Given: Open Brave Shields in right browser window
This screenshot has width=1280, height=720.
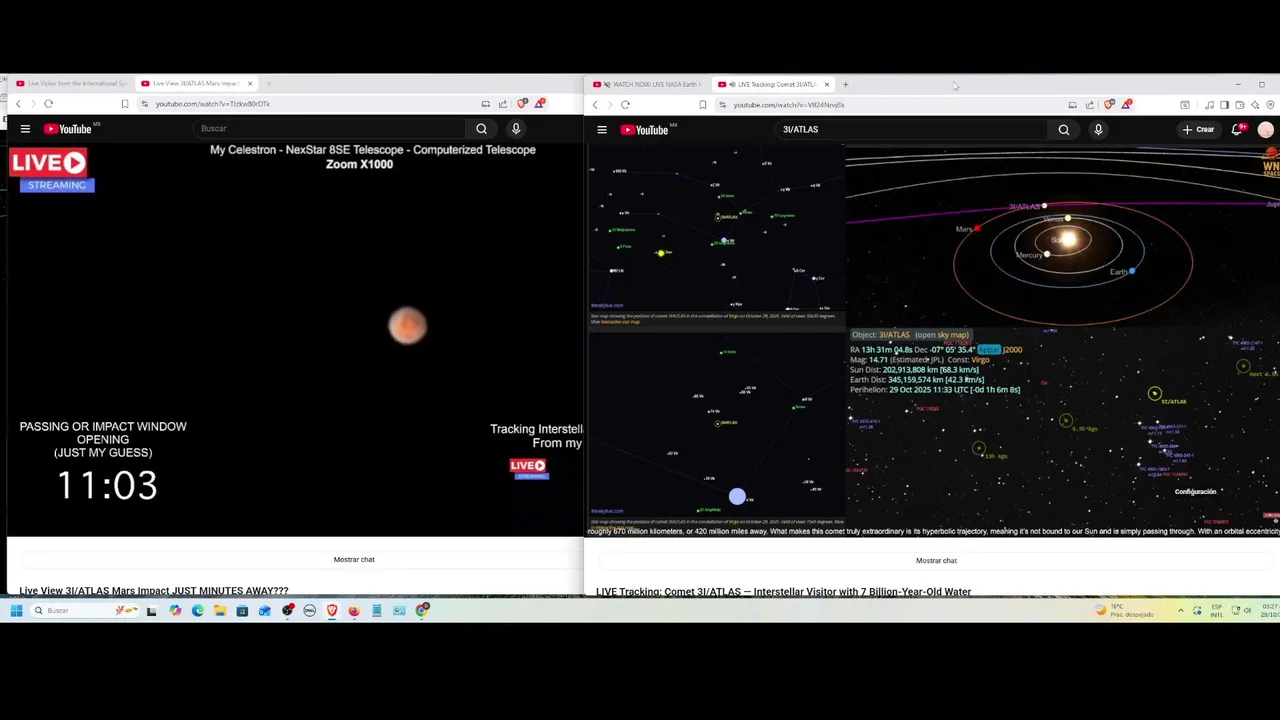Looking at the screenshot, I should 1109,104.
